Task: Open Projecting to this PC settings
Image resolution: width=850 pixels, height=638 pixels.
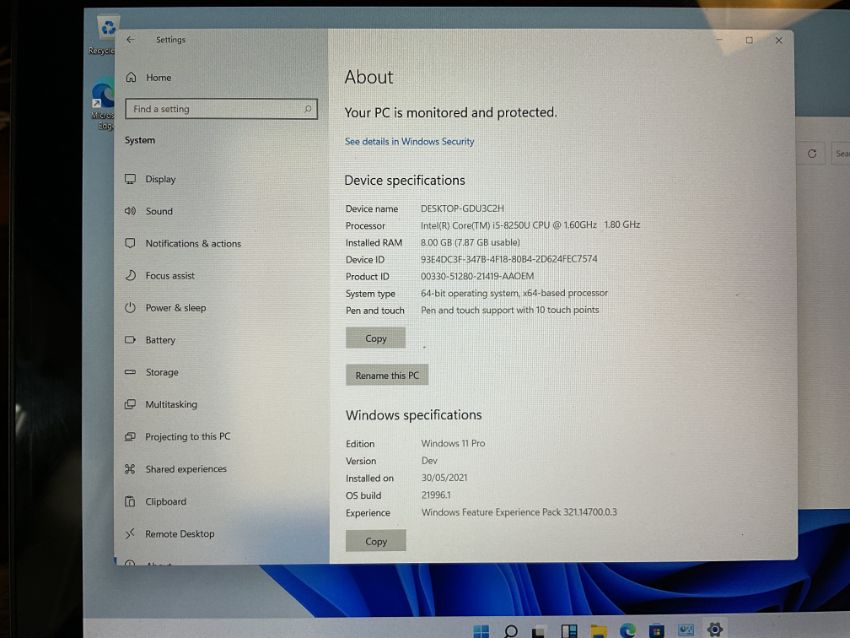Action: (188, 436)
